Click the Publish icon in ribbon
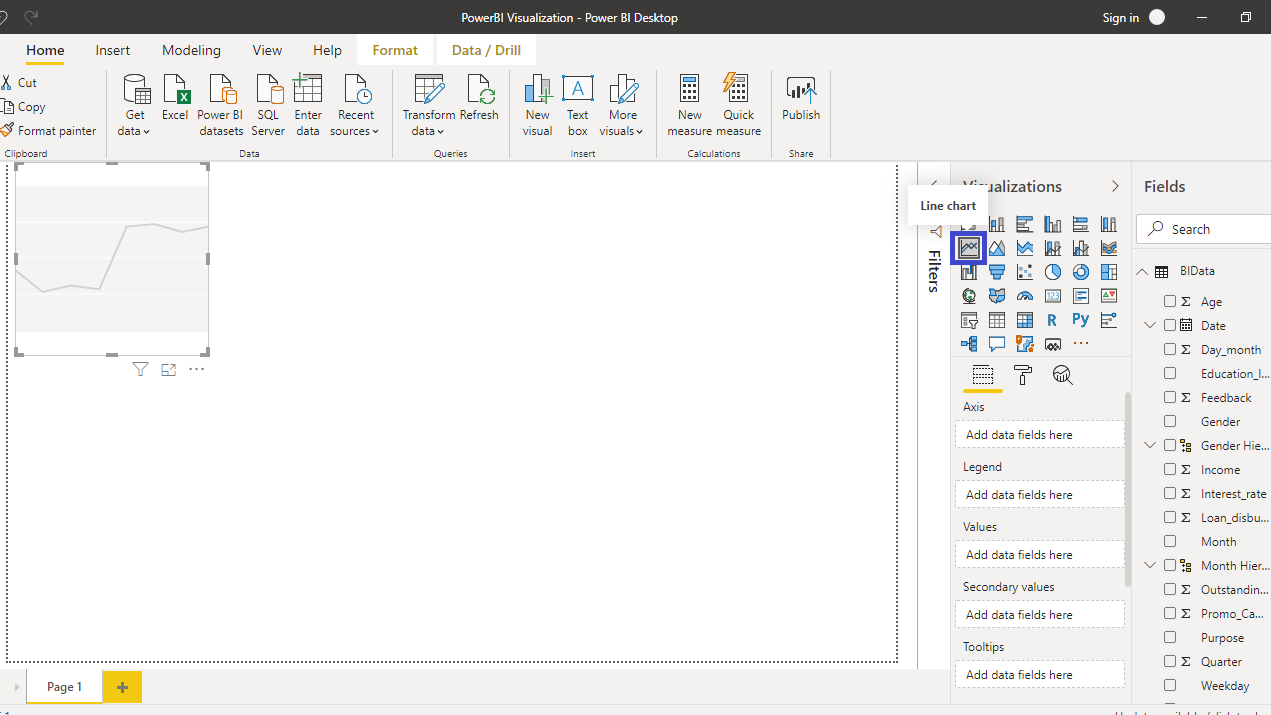The image size is (1271, 715). click(x=801, y=100)
